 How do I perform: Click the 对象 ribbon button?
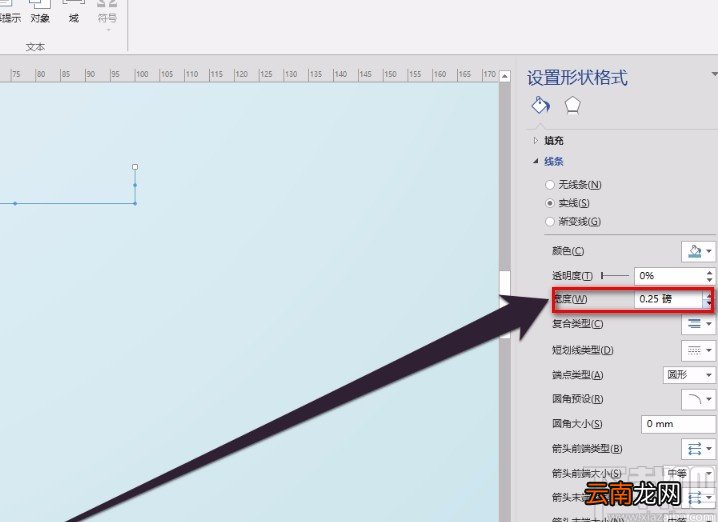[40, 12]
